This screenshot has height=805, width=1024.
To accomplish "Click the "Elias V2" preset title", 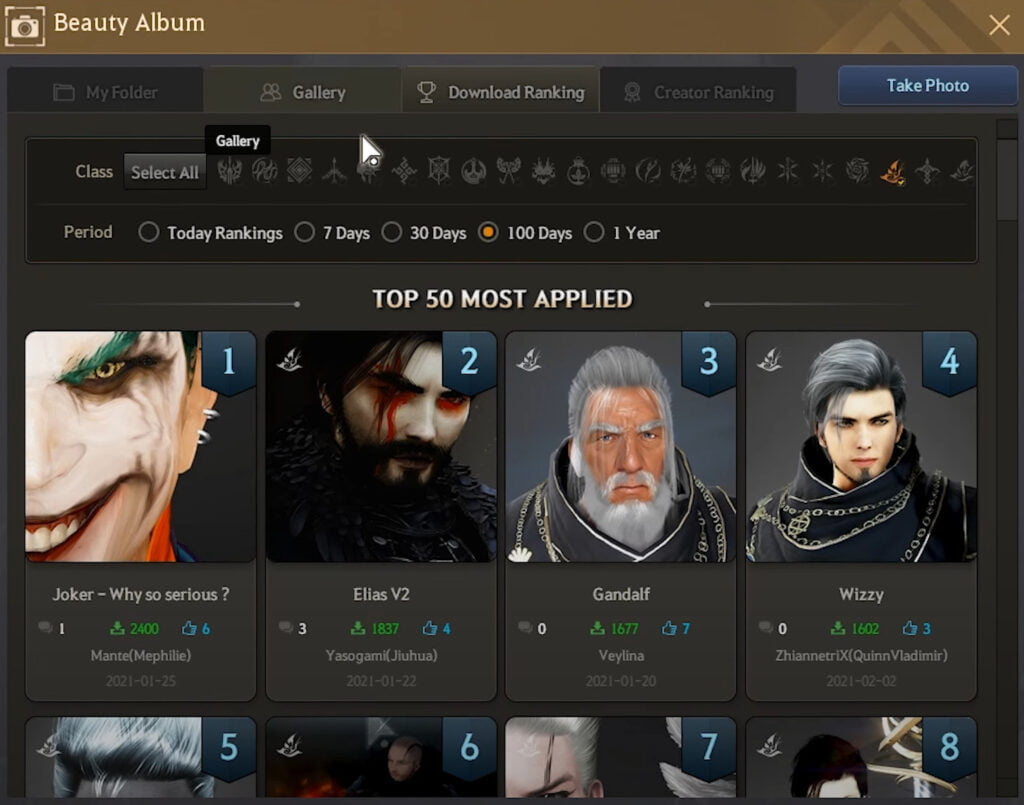I will [x=381, y=594].
